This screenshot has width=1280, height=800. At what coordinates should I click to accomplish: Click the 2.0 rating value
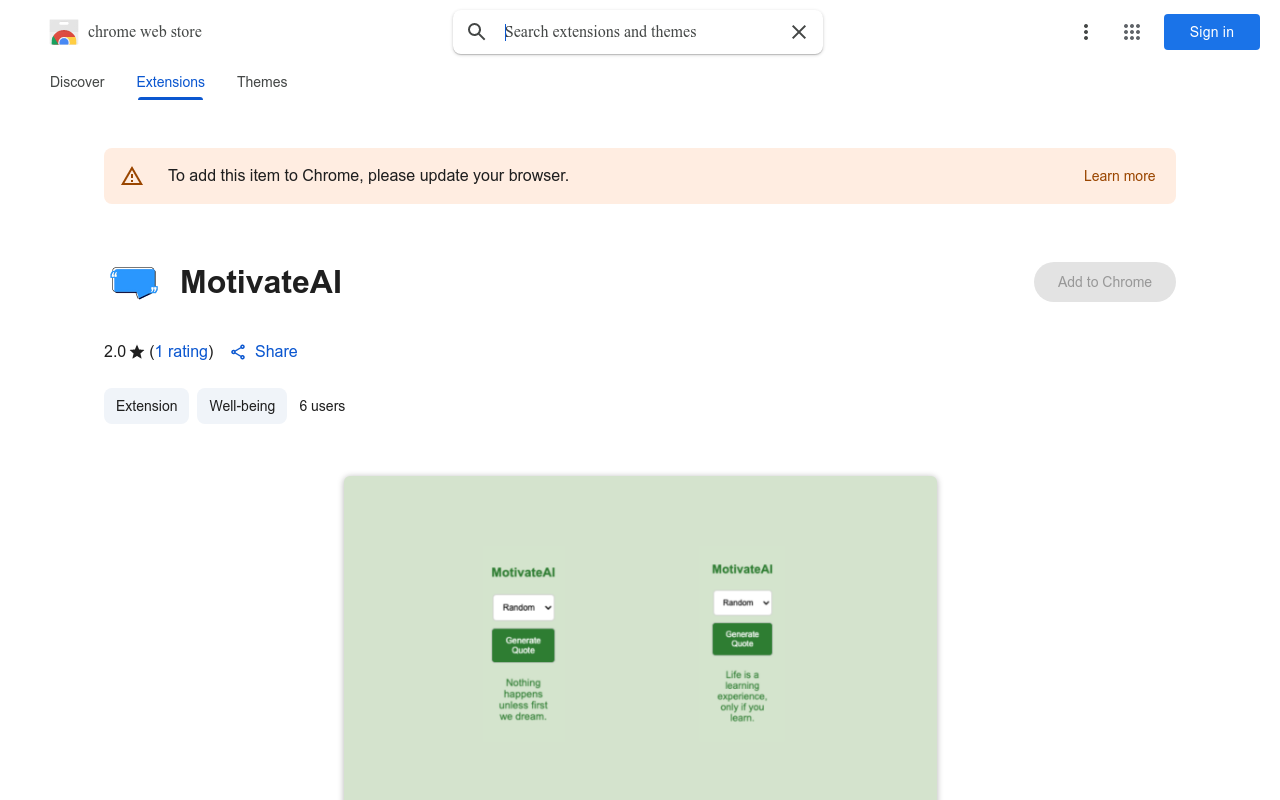coord(115,351)
